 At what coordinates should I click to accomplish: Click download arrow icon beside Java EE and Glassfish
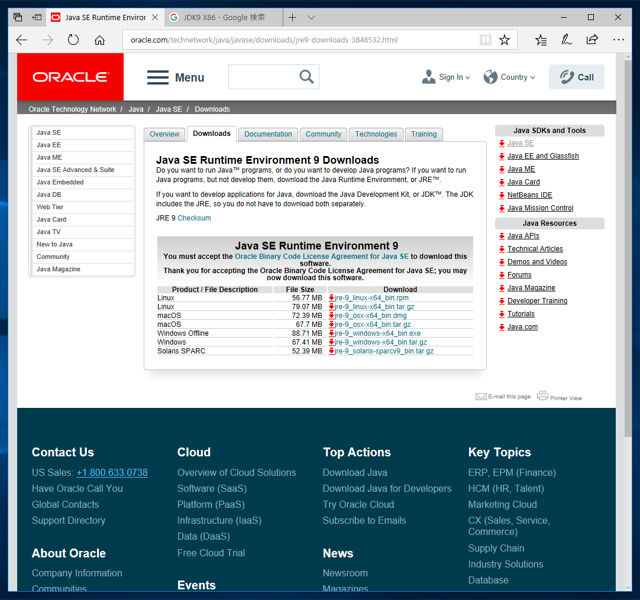point(502,156)
